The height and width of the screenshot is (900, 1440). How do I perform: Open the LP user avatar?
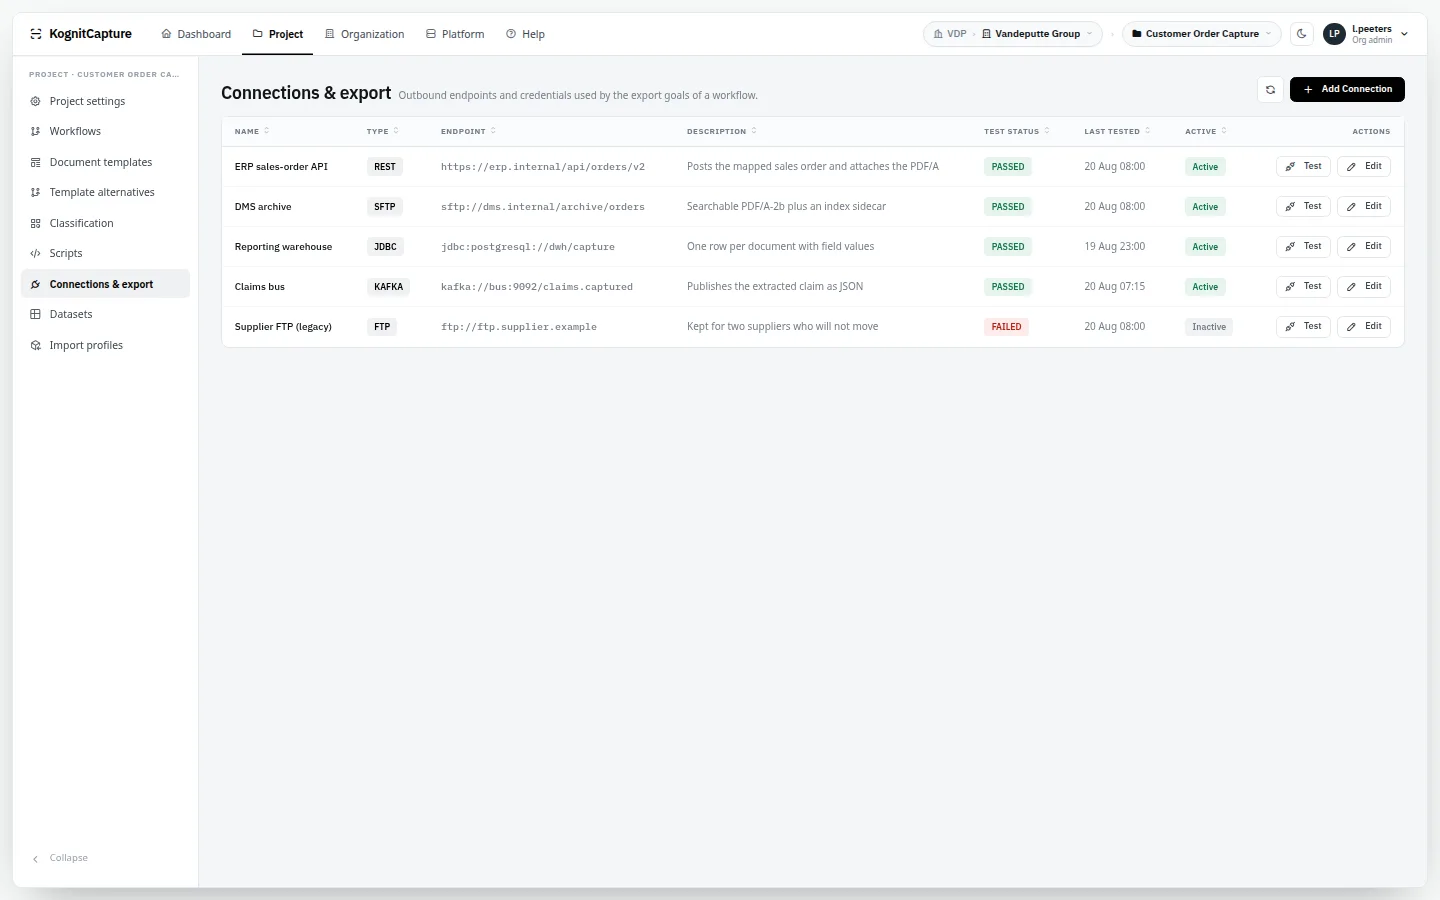click(1334, 34)
